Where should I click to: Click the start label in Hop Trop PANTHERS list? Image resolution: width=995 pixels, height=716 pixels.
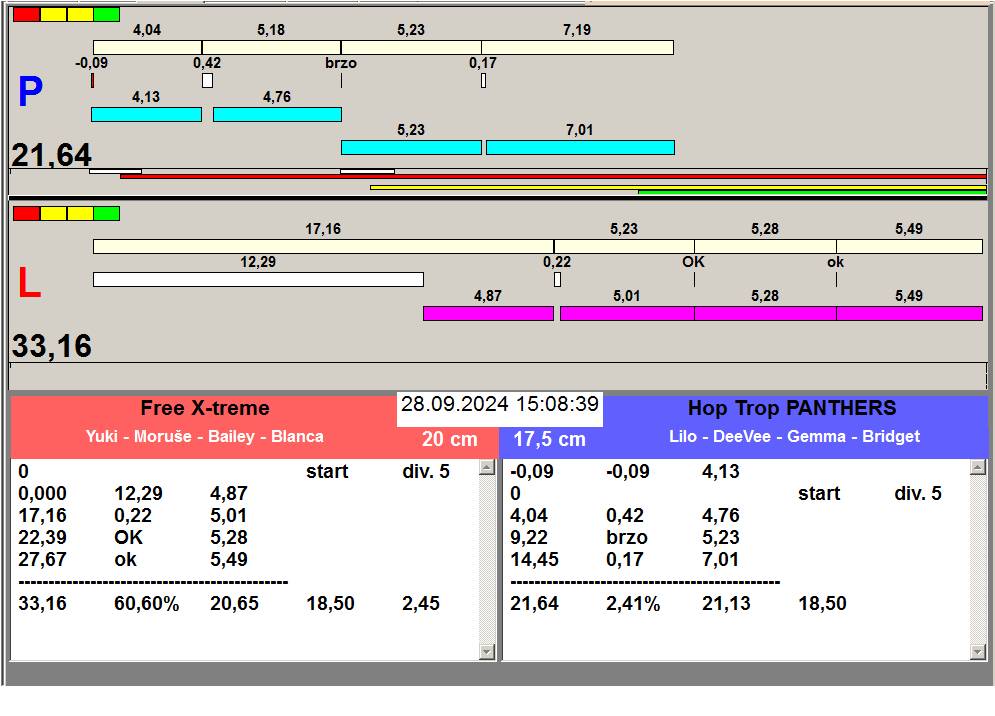pyautogui.click(x=819, y=494)
